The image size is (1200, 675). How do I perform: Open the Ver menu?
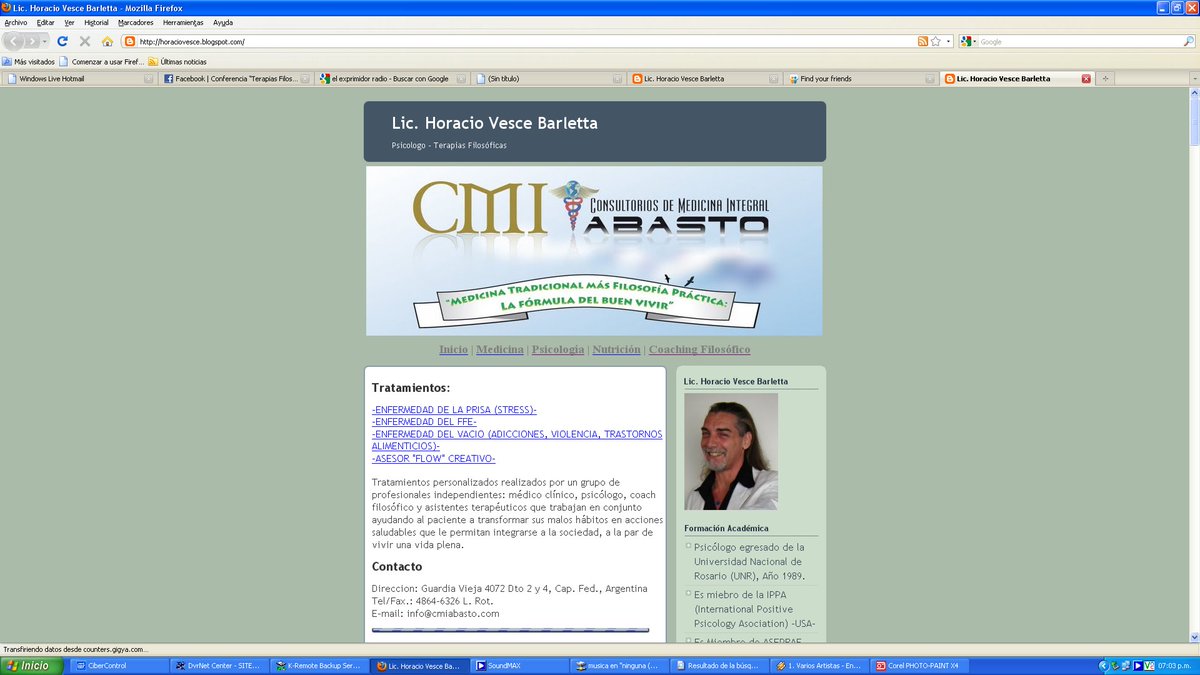click(x=69, y=22)
